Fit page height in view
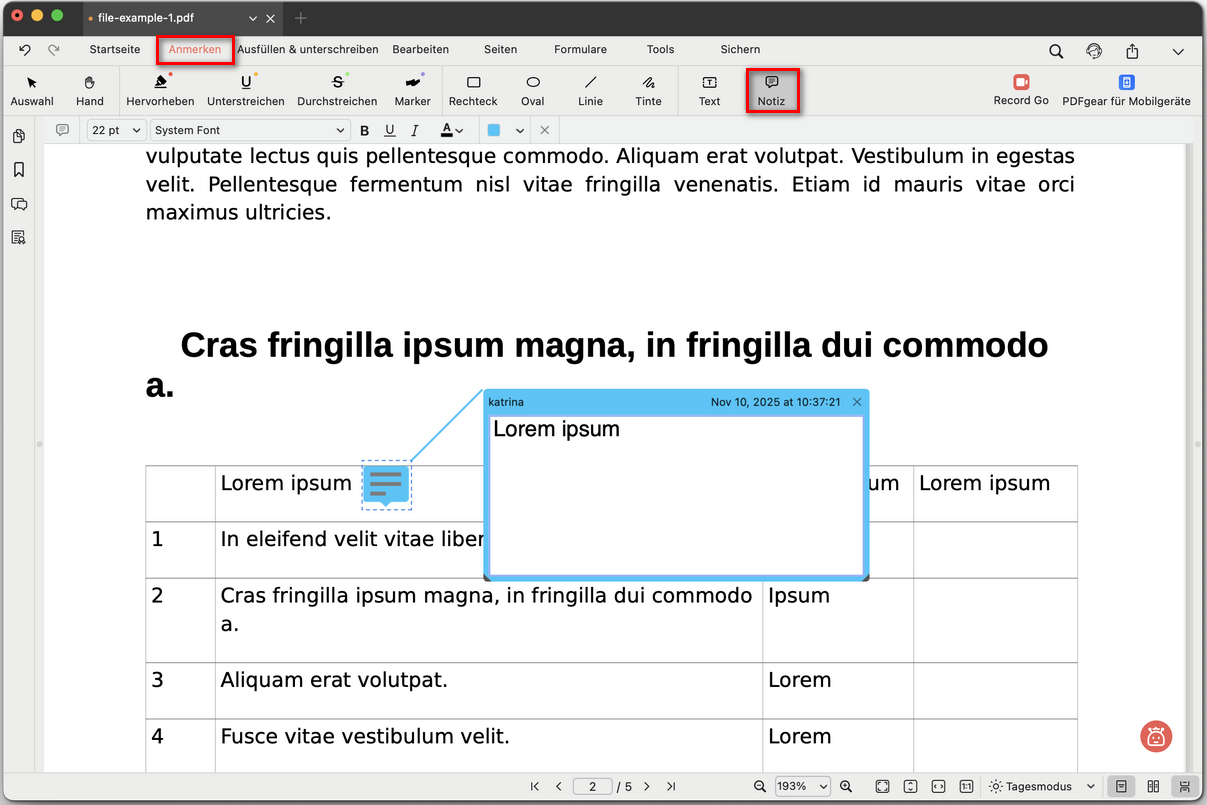The width and height of the screenshot is (1207, 805). (910, 787)
